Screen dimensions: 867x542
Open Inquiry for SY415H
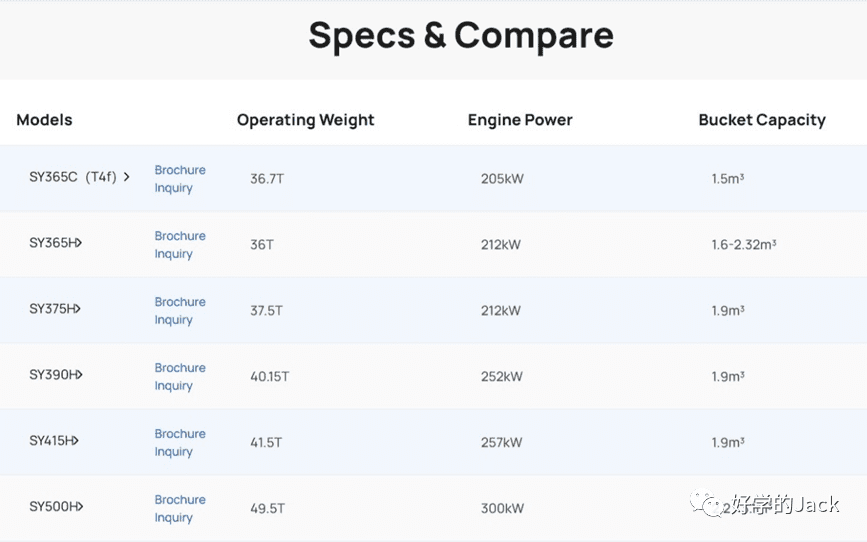pos(174,452)
